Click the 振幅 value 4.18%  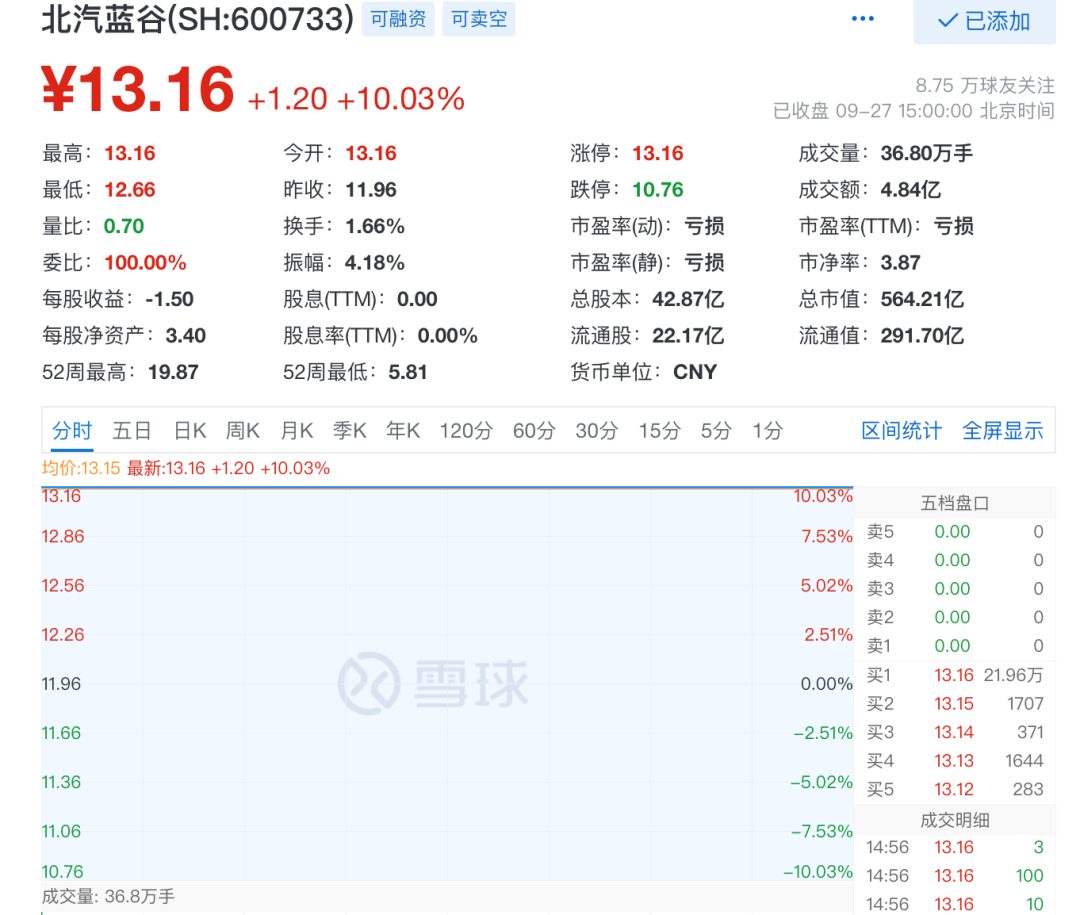[375, 263]
